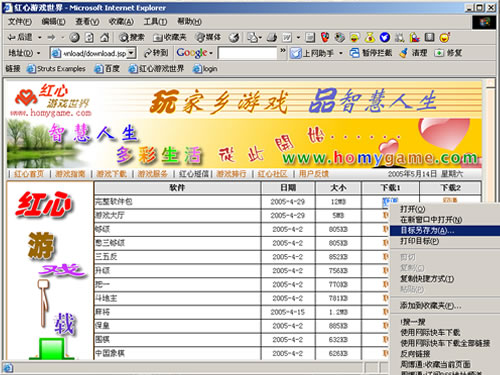The image size is (500, 375).
Task: Open the Favorites (收藏夹) toolbar button
Action: (169, 37)
